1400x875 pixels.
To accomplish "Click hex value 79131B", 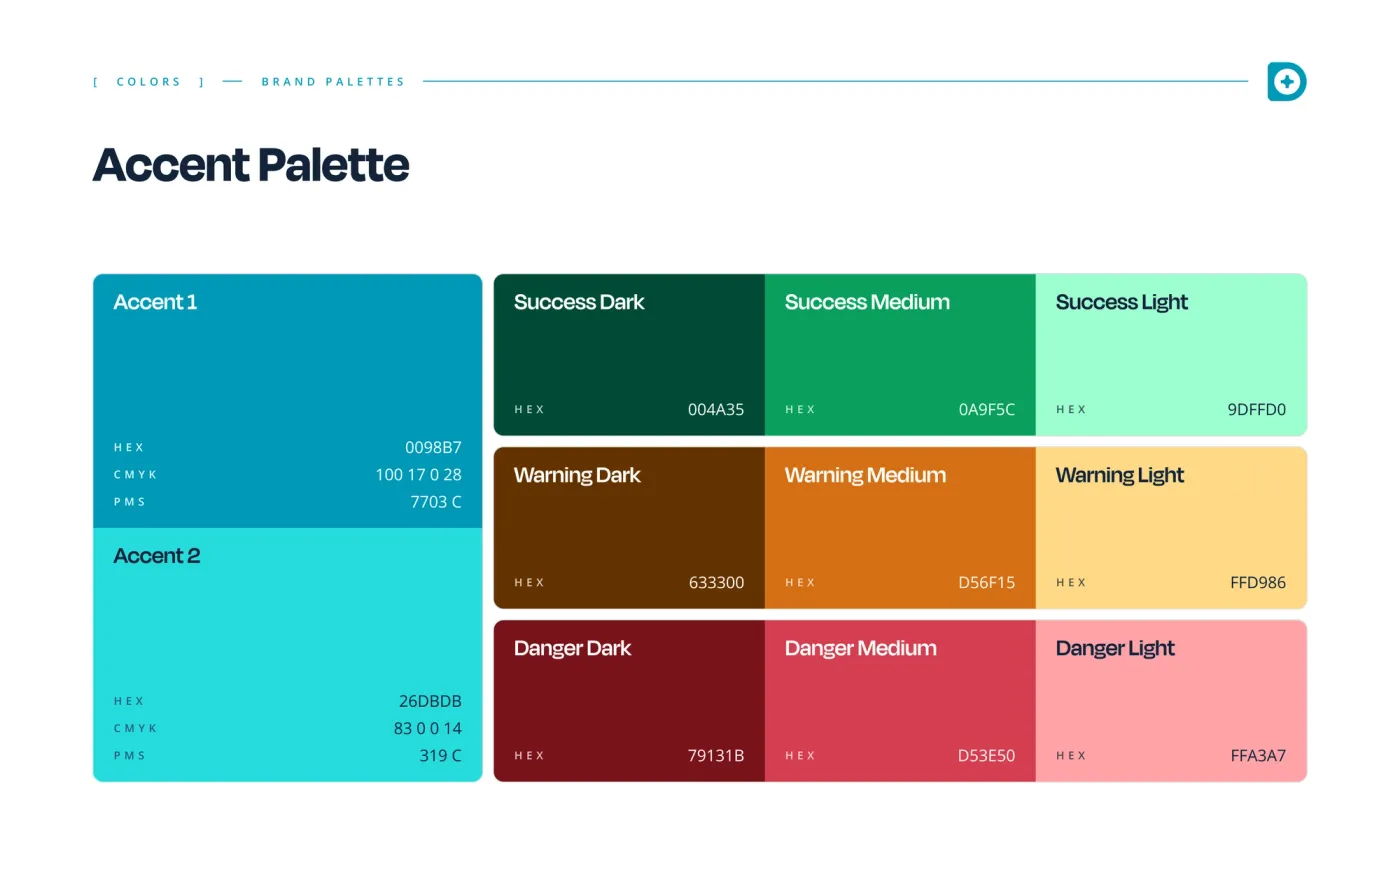I will tap(716, 755).
